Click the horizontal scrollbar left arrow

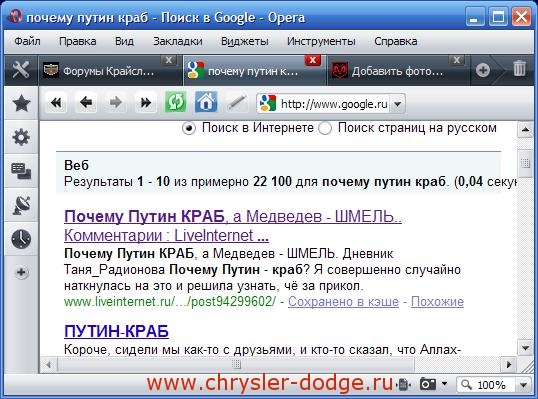[48, 364]
